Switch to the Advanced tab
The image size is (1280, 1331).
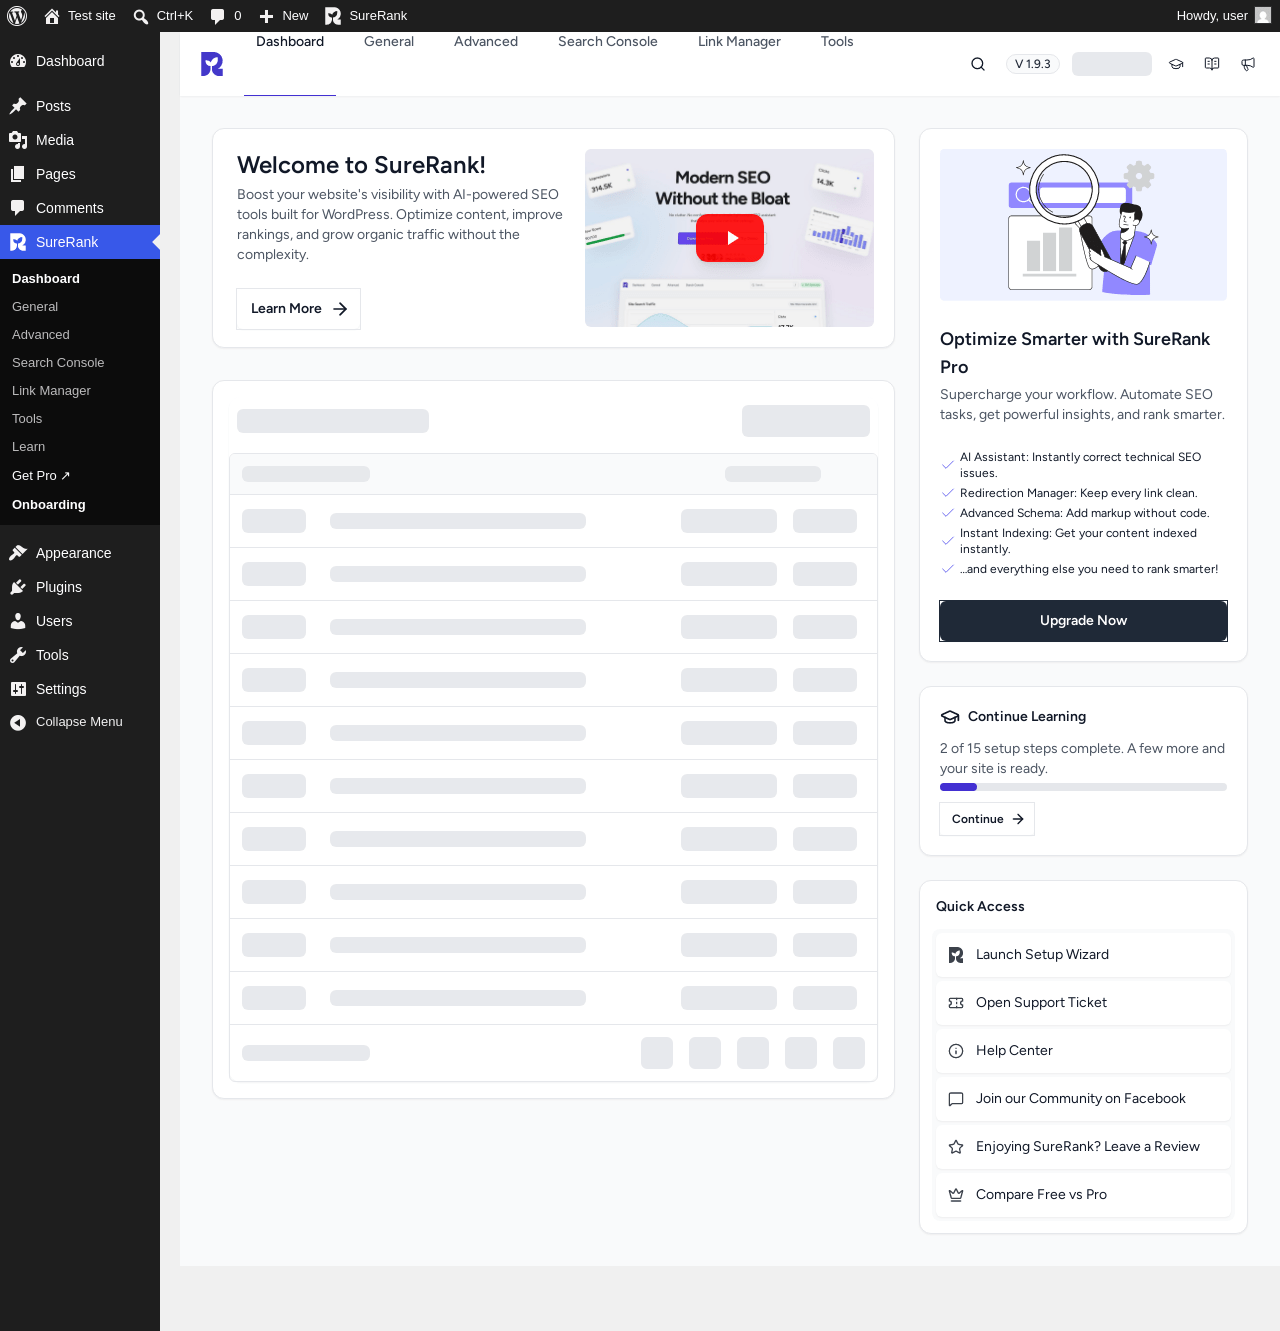point(486,42)
